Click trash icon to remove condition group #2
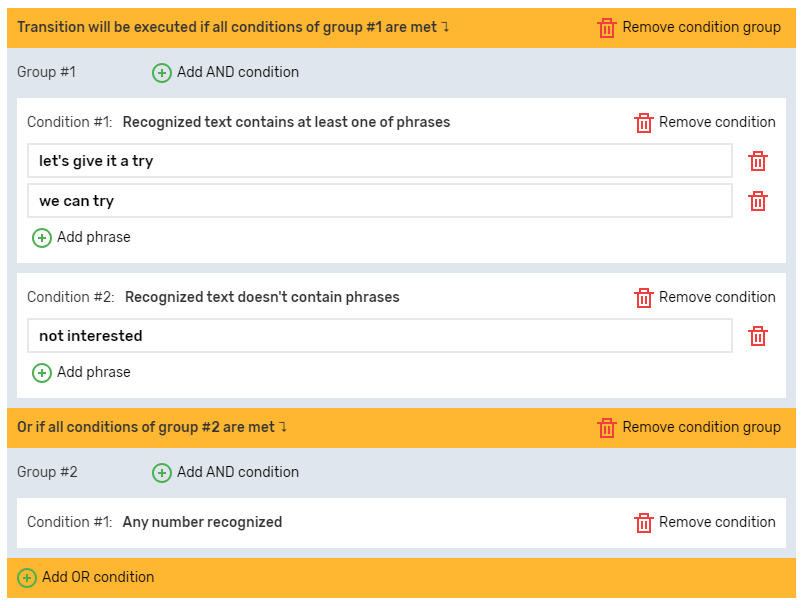 click(x=607, y=428)
